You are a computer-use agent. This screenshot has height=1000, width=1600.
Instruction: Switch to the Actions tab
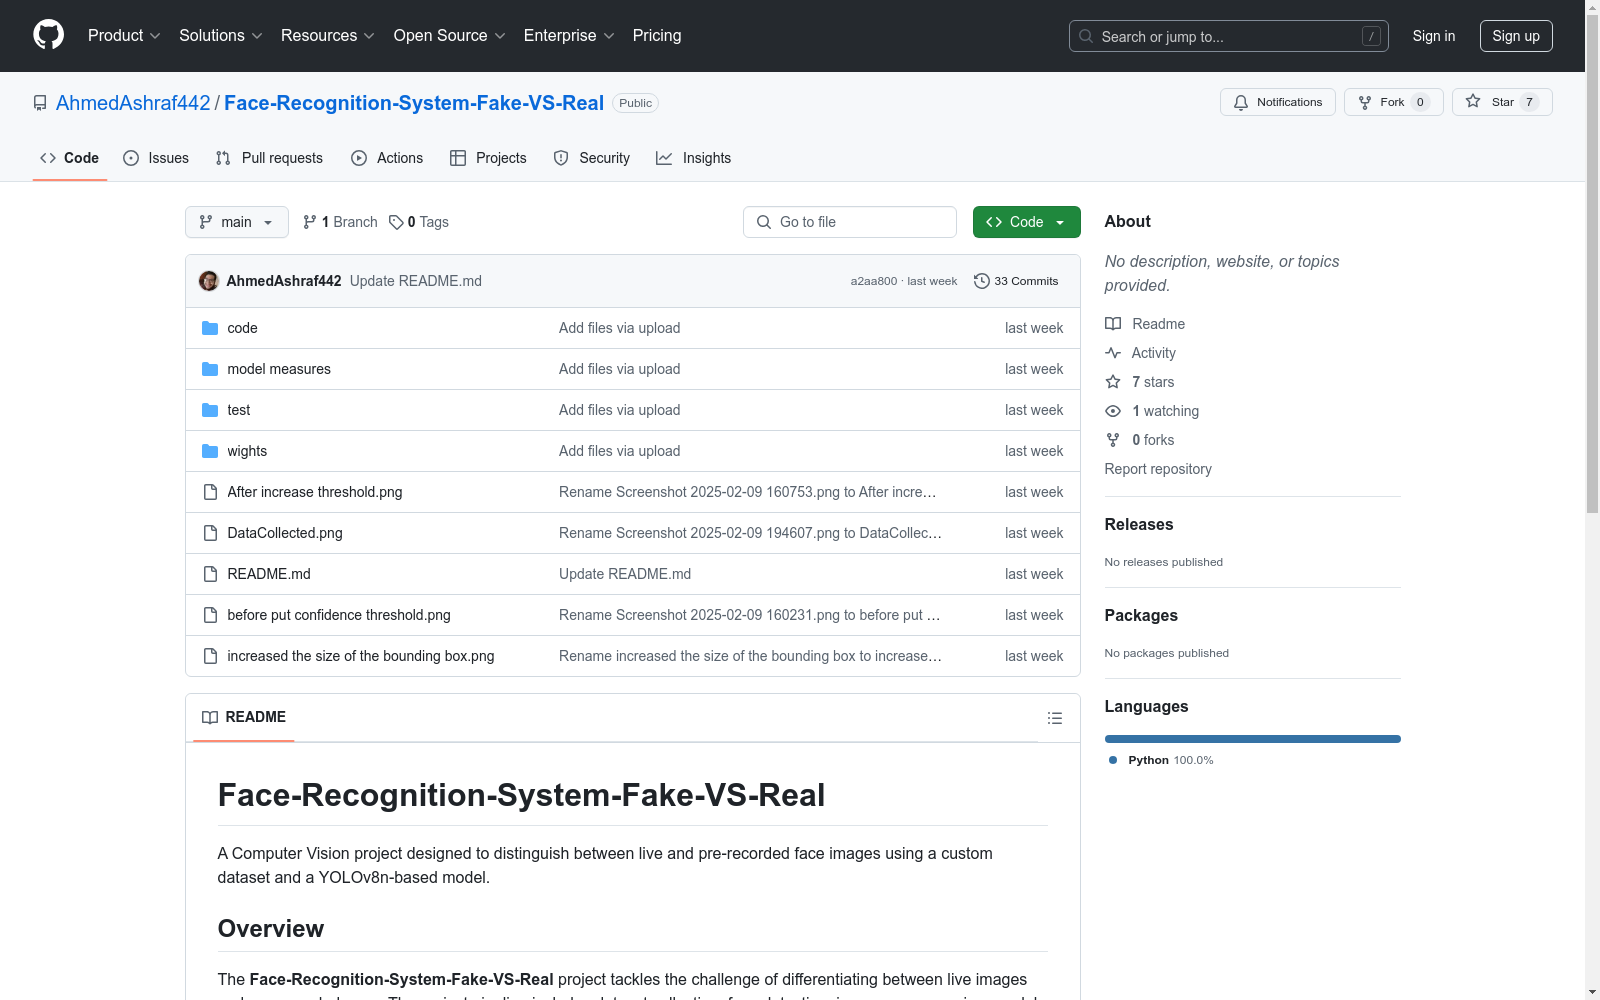pyautogui.click(x=387, y=158)
